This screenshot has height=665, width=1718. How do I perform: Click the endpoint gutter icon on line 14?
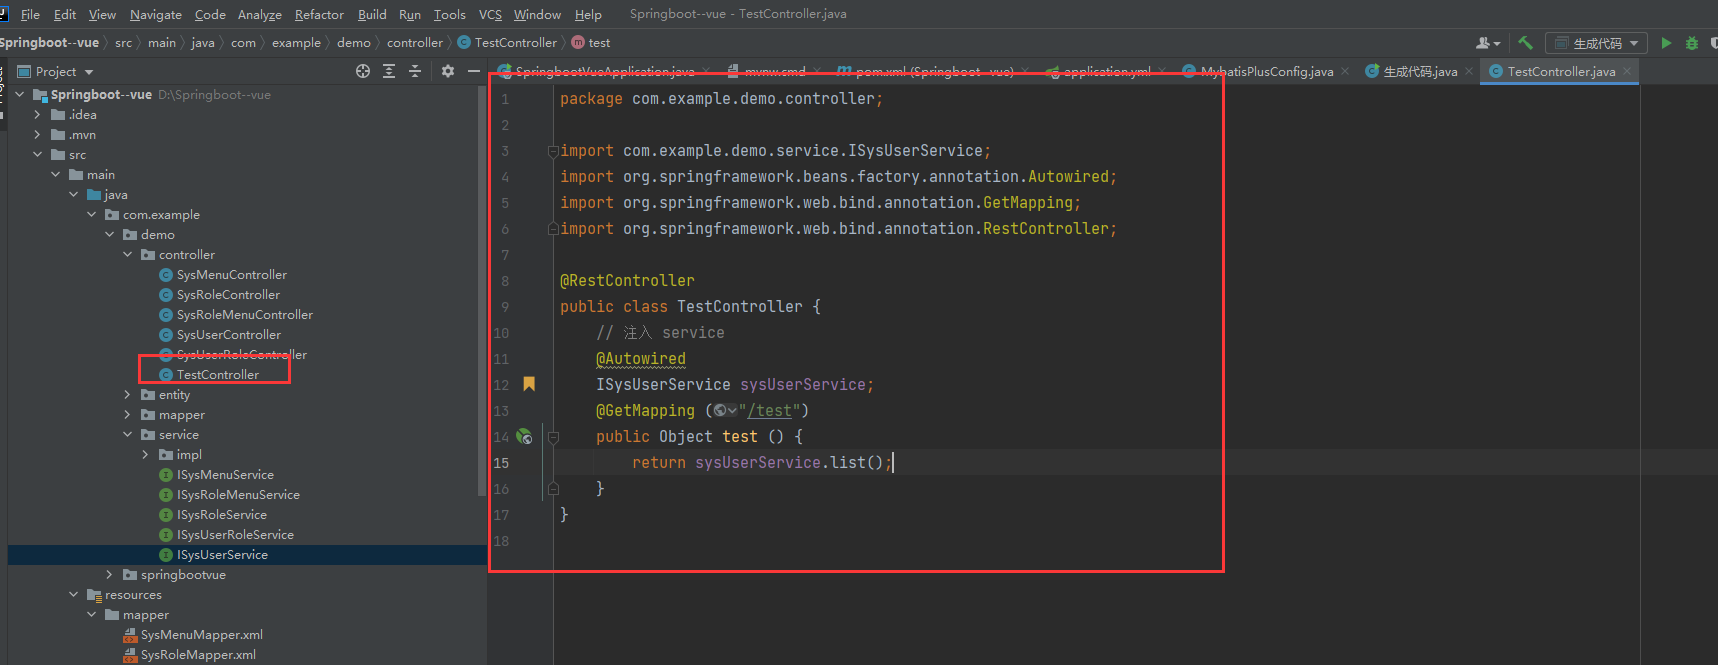[x=524, y=437]
